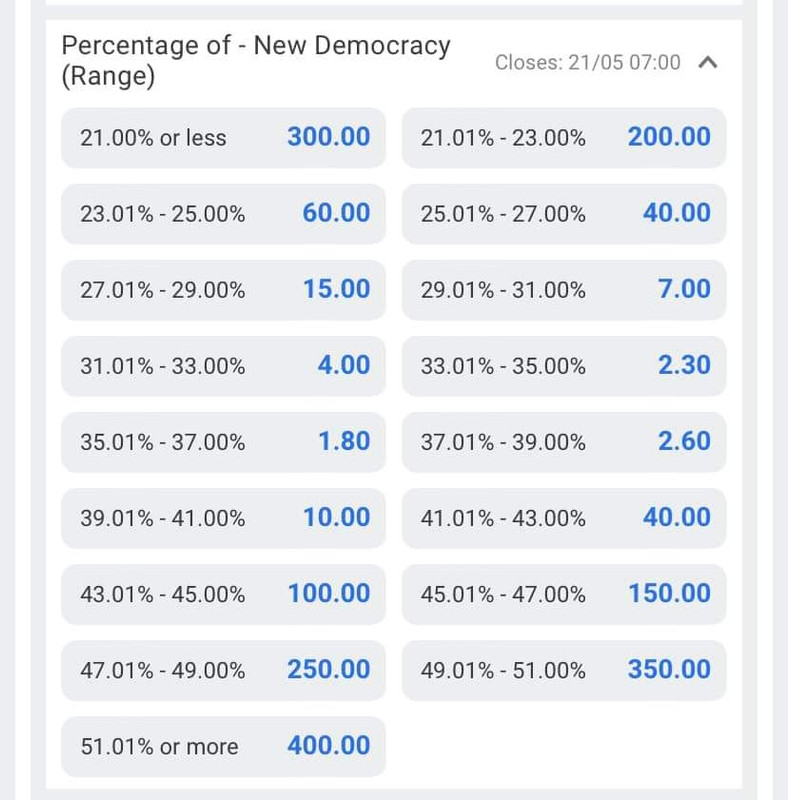The width and height of the screenshot is (788, 800).
Task: Select 21.00% or less at 300.00
Action: point(223,138)
